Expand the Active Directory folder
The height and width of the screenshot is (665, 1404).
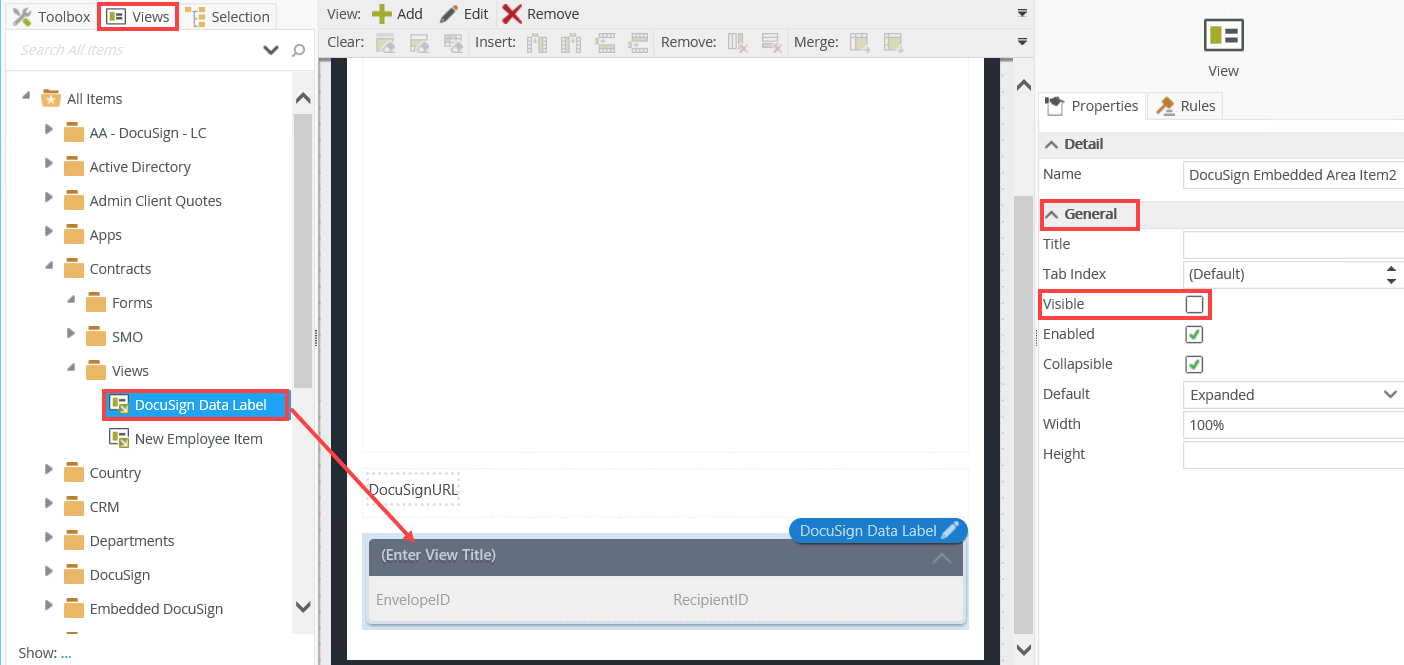pos(48,165)
